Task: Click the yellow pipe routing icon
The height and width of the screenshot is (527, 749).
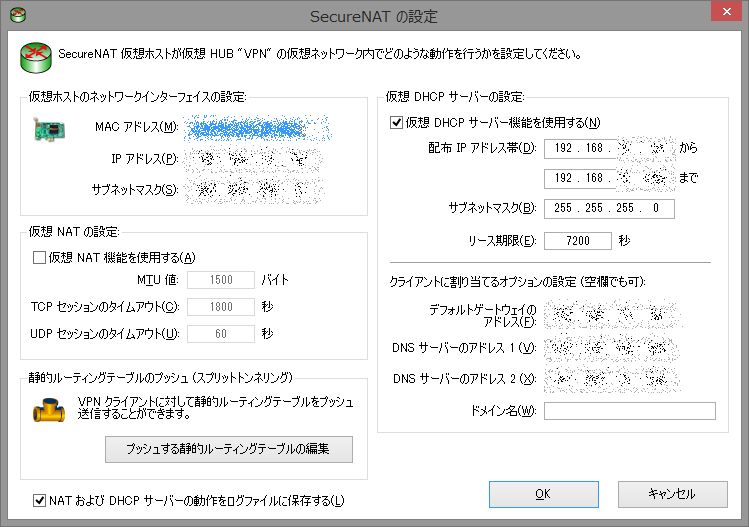Action: pos(49,410)
